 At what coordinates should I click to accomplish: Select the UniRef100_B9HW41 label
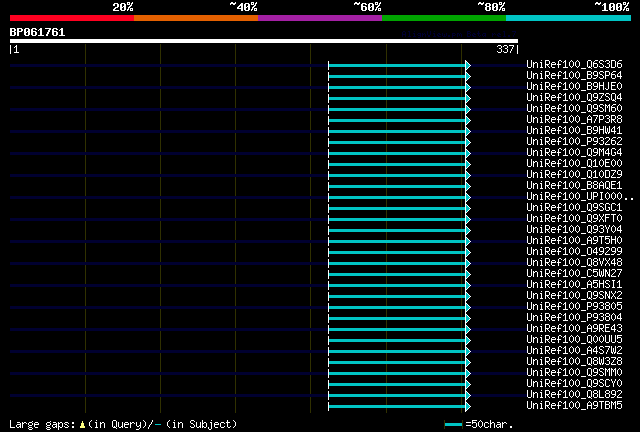click(574, 130)
